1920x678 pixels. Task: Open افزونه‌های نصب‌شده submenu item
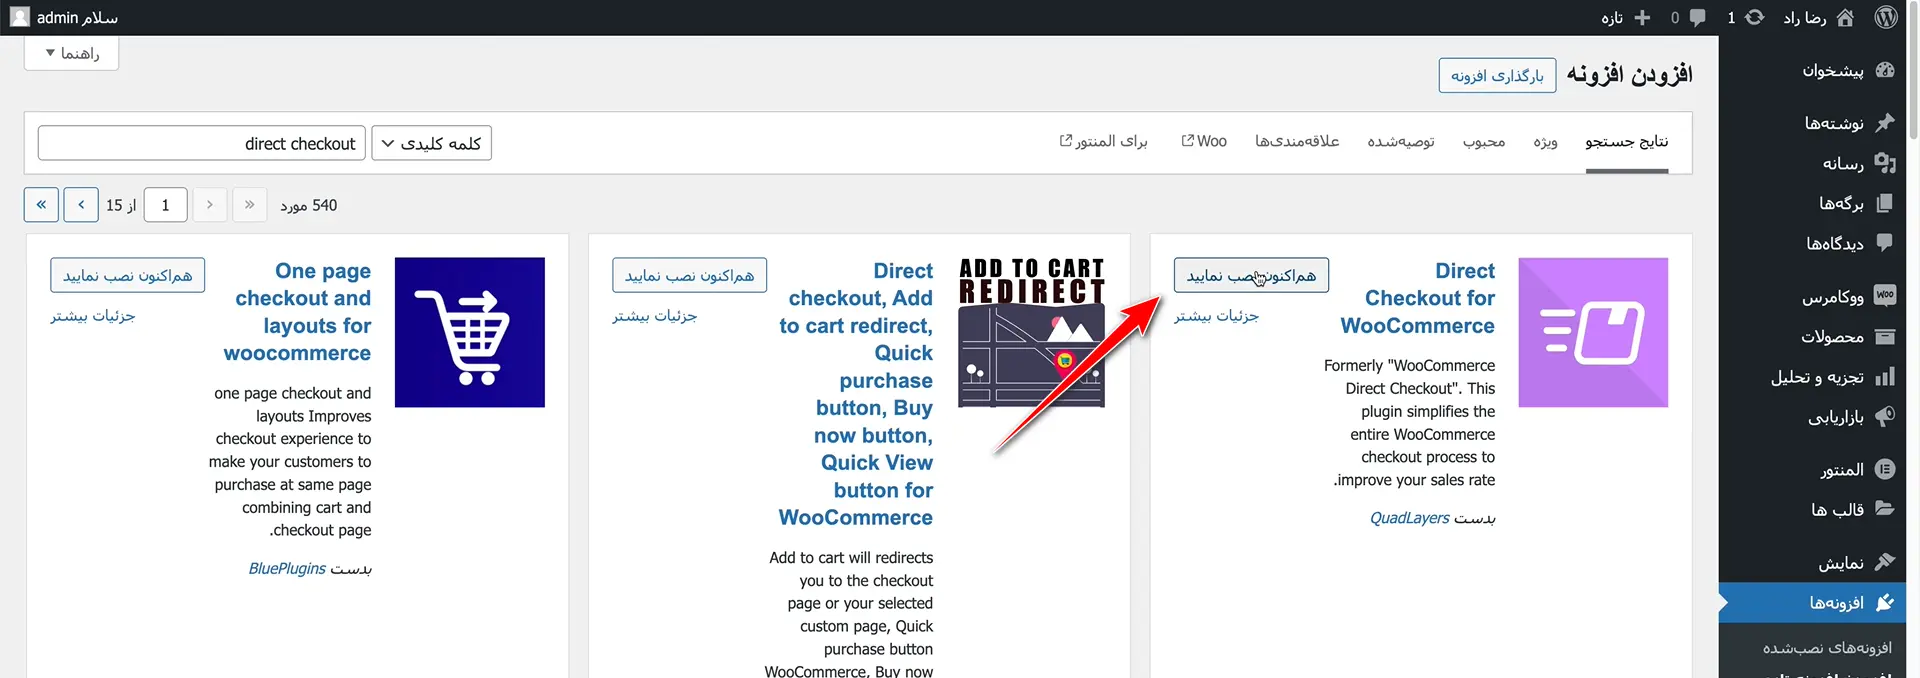click(1827, 648)
